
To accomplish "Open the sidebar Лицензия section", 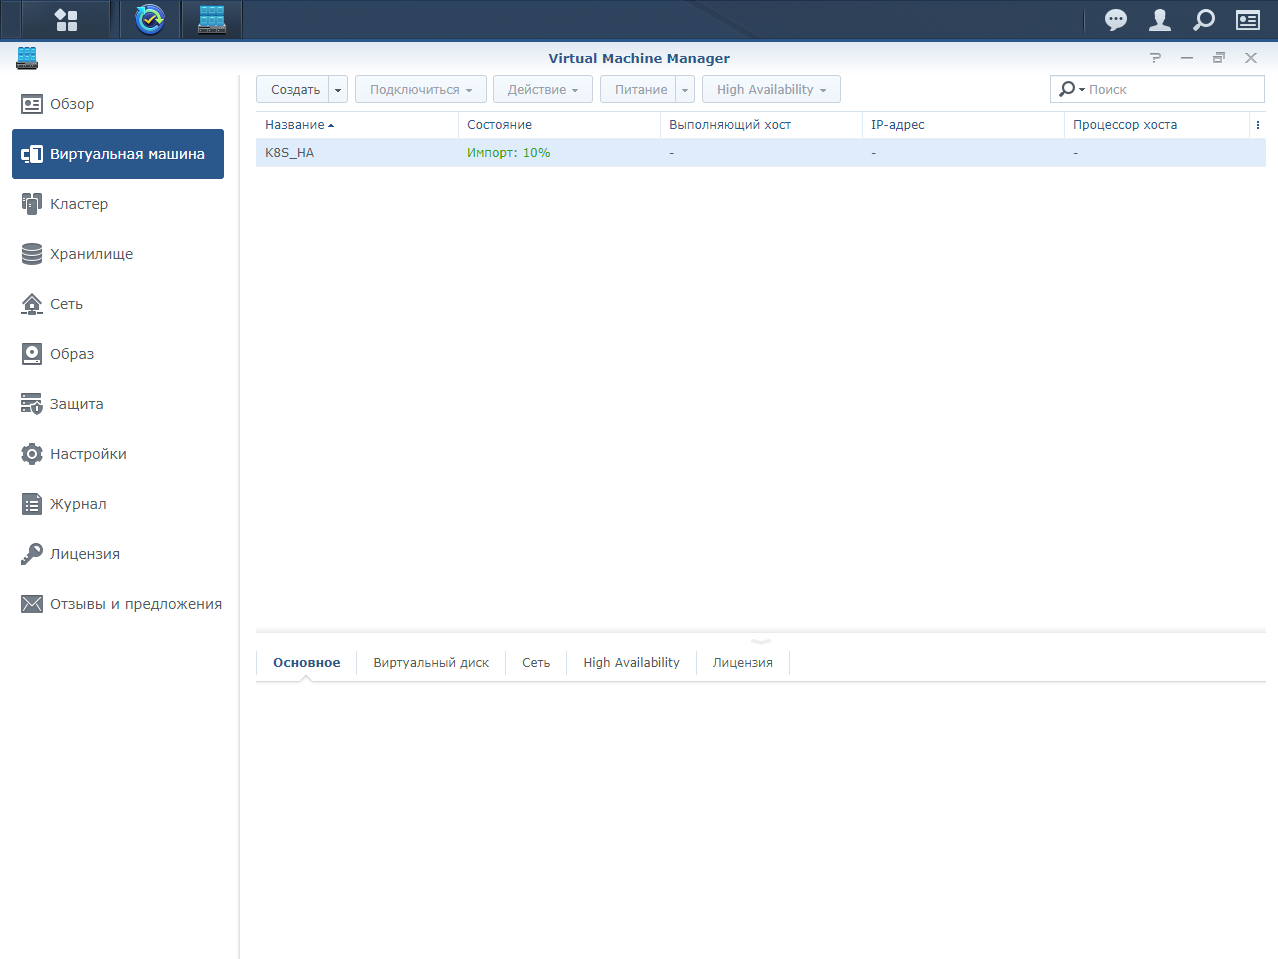I will pyautogui.click(x=118, y=554).
